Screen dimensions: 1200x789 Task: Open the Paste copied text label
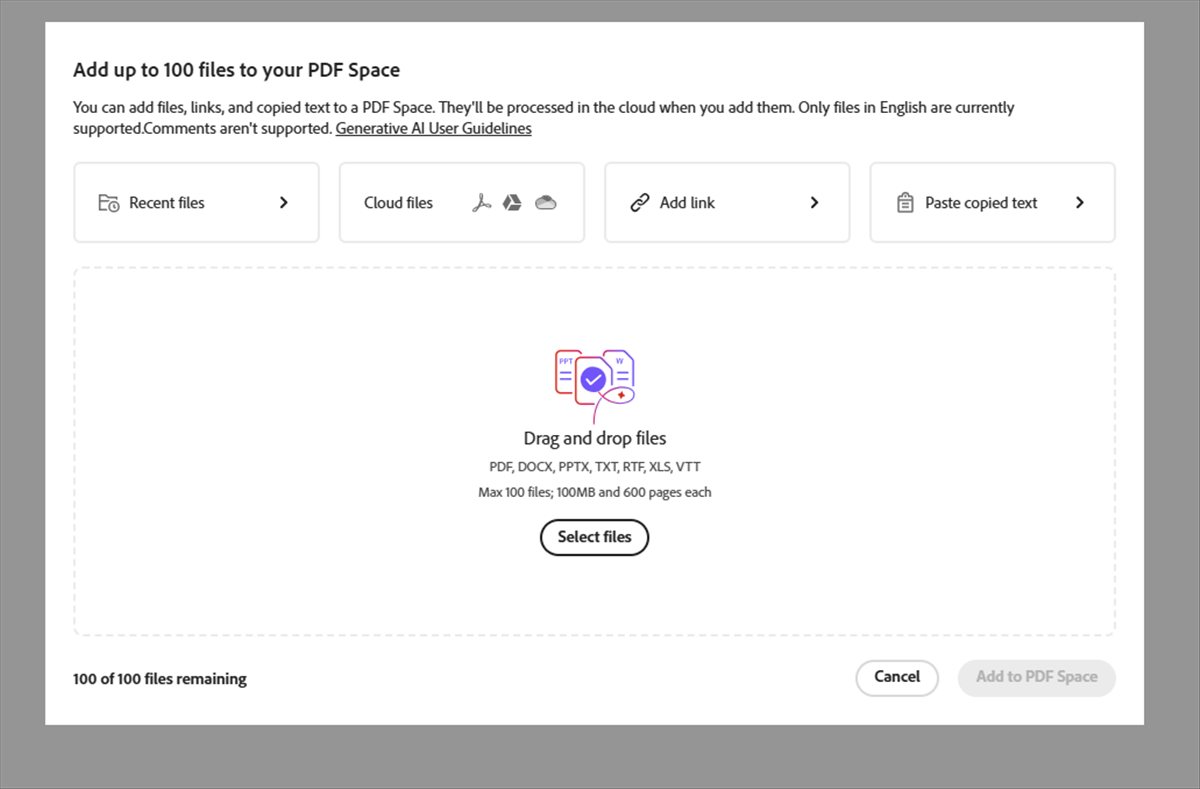coord(981,203)
